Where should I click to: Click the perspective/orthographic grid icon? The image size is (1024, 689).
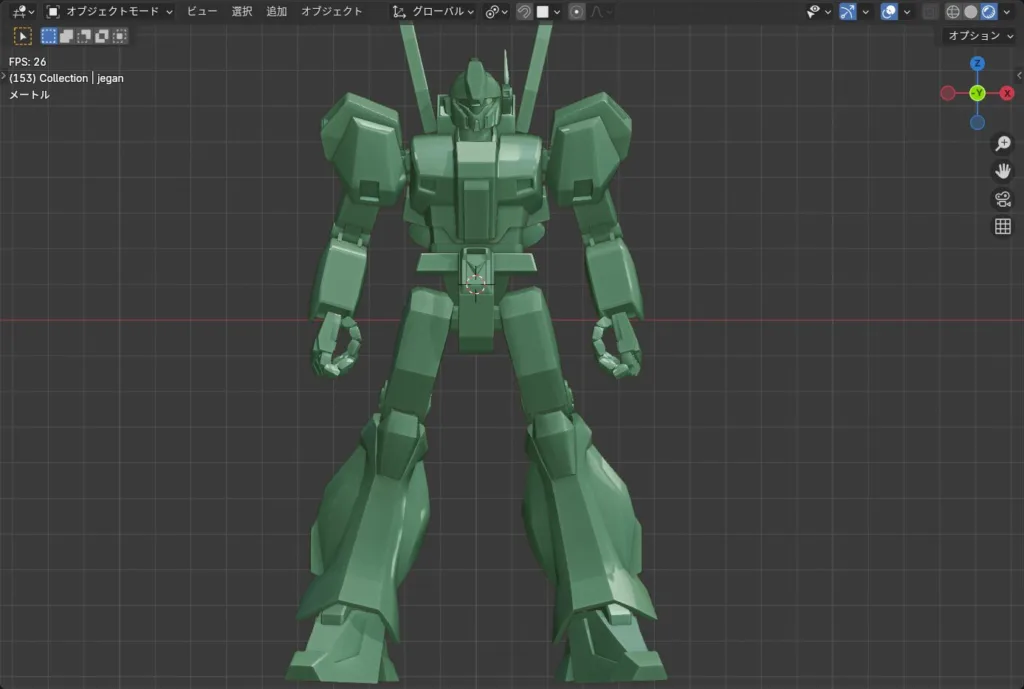coord(1002,227)
